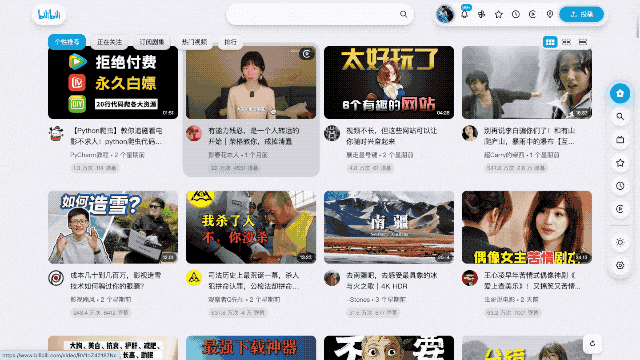Toggle light/dark theme sun icon in sidebar
This screenshot has height=360, width=640.
[620, 242]
